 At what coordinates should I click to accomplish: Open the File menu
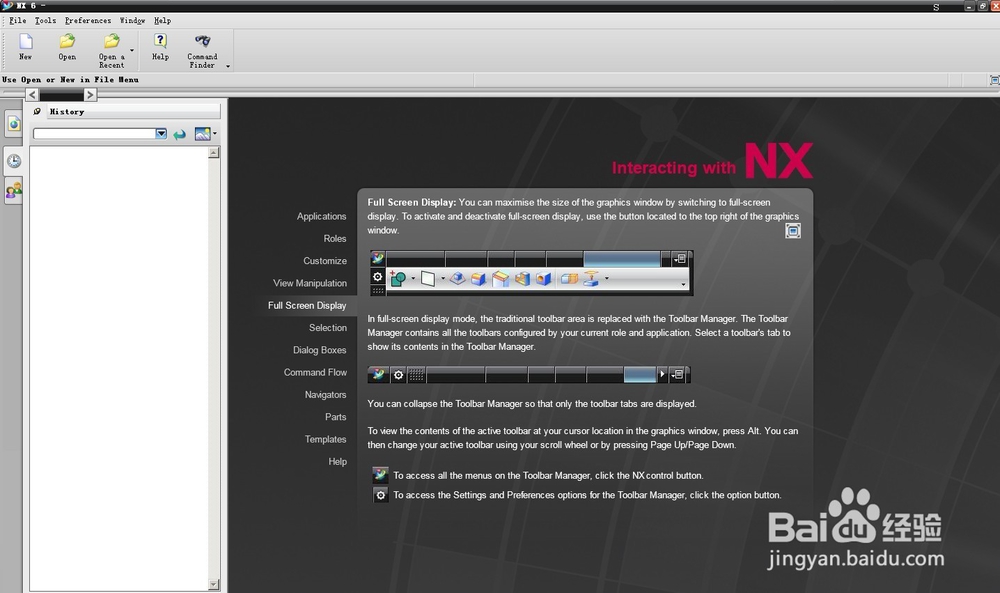click(18, 20)
